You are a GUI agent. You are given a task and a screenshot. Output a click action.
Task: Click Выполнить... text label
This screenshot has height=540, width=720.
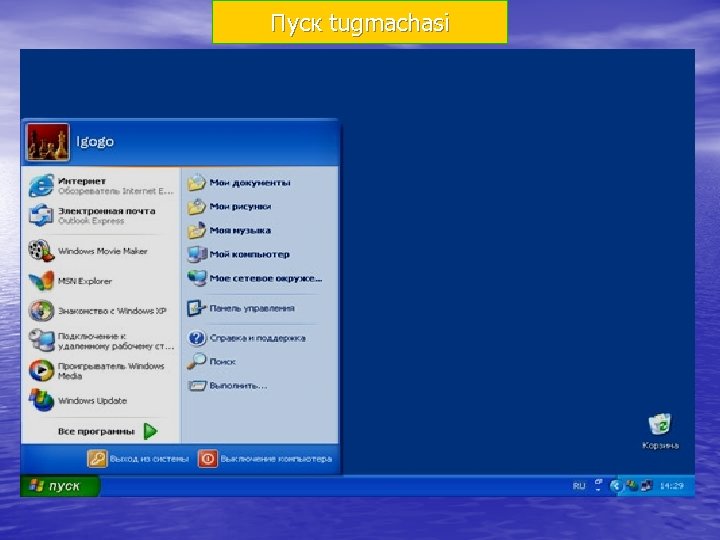(x=238, y=386)
